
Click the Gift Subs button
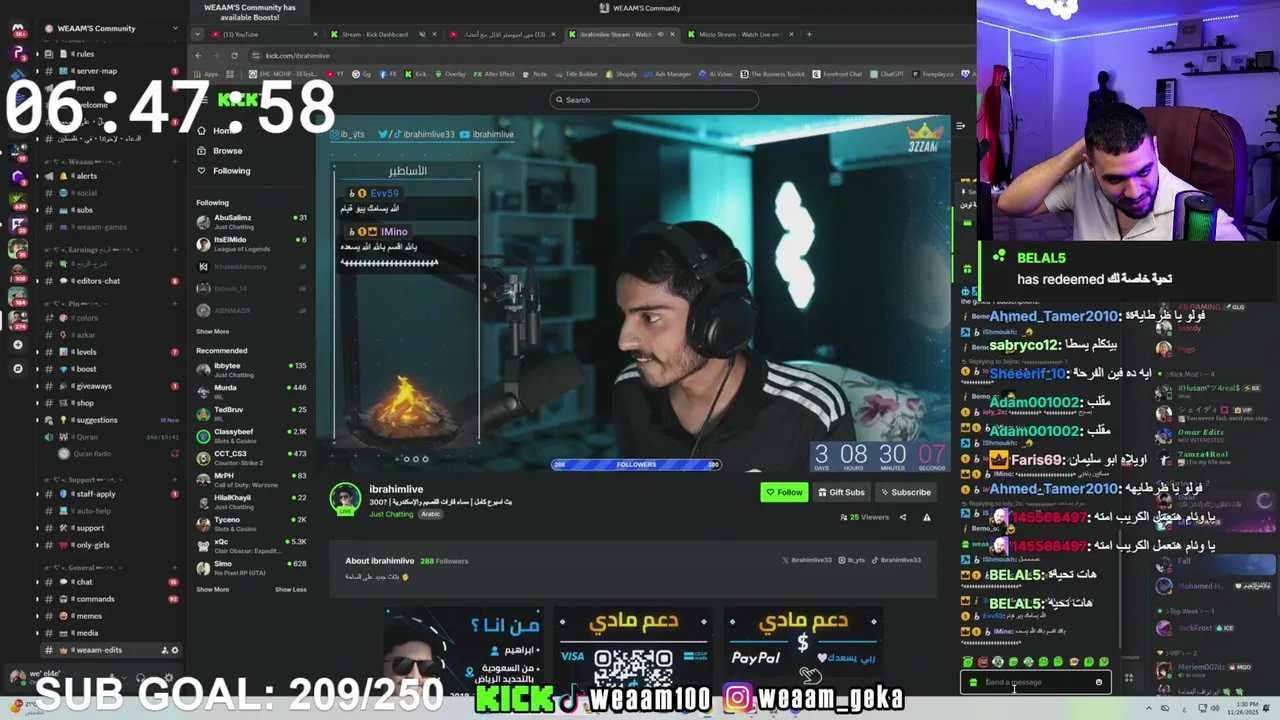click(x=841, y=492)
